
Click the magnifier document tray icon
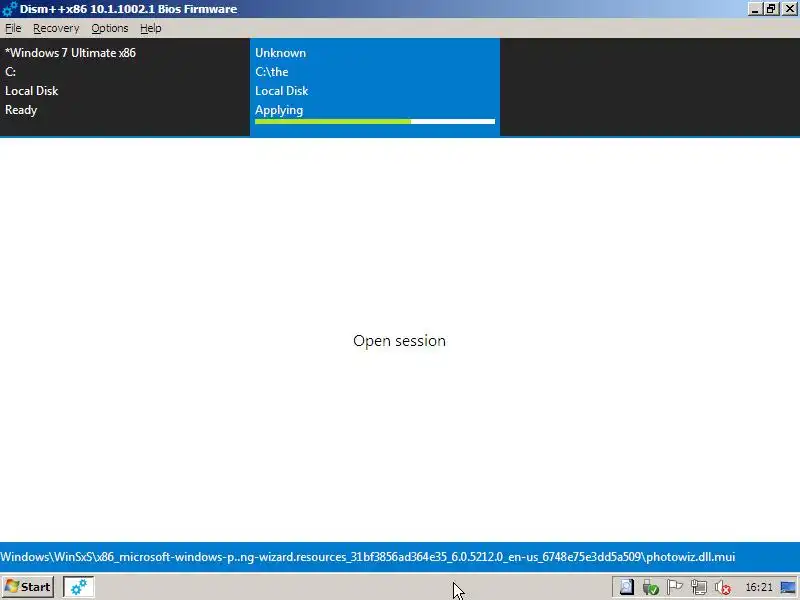[x=627, y=587]
